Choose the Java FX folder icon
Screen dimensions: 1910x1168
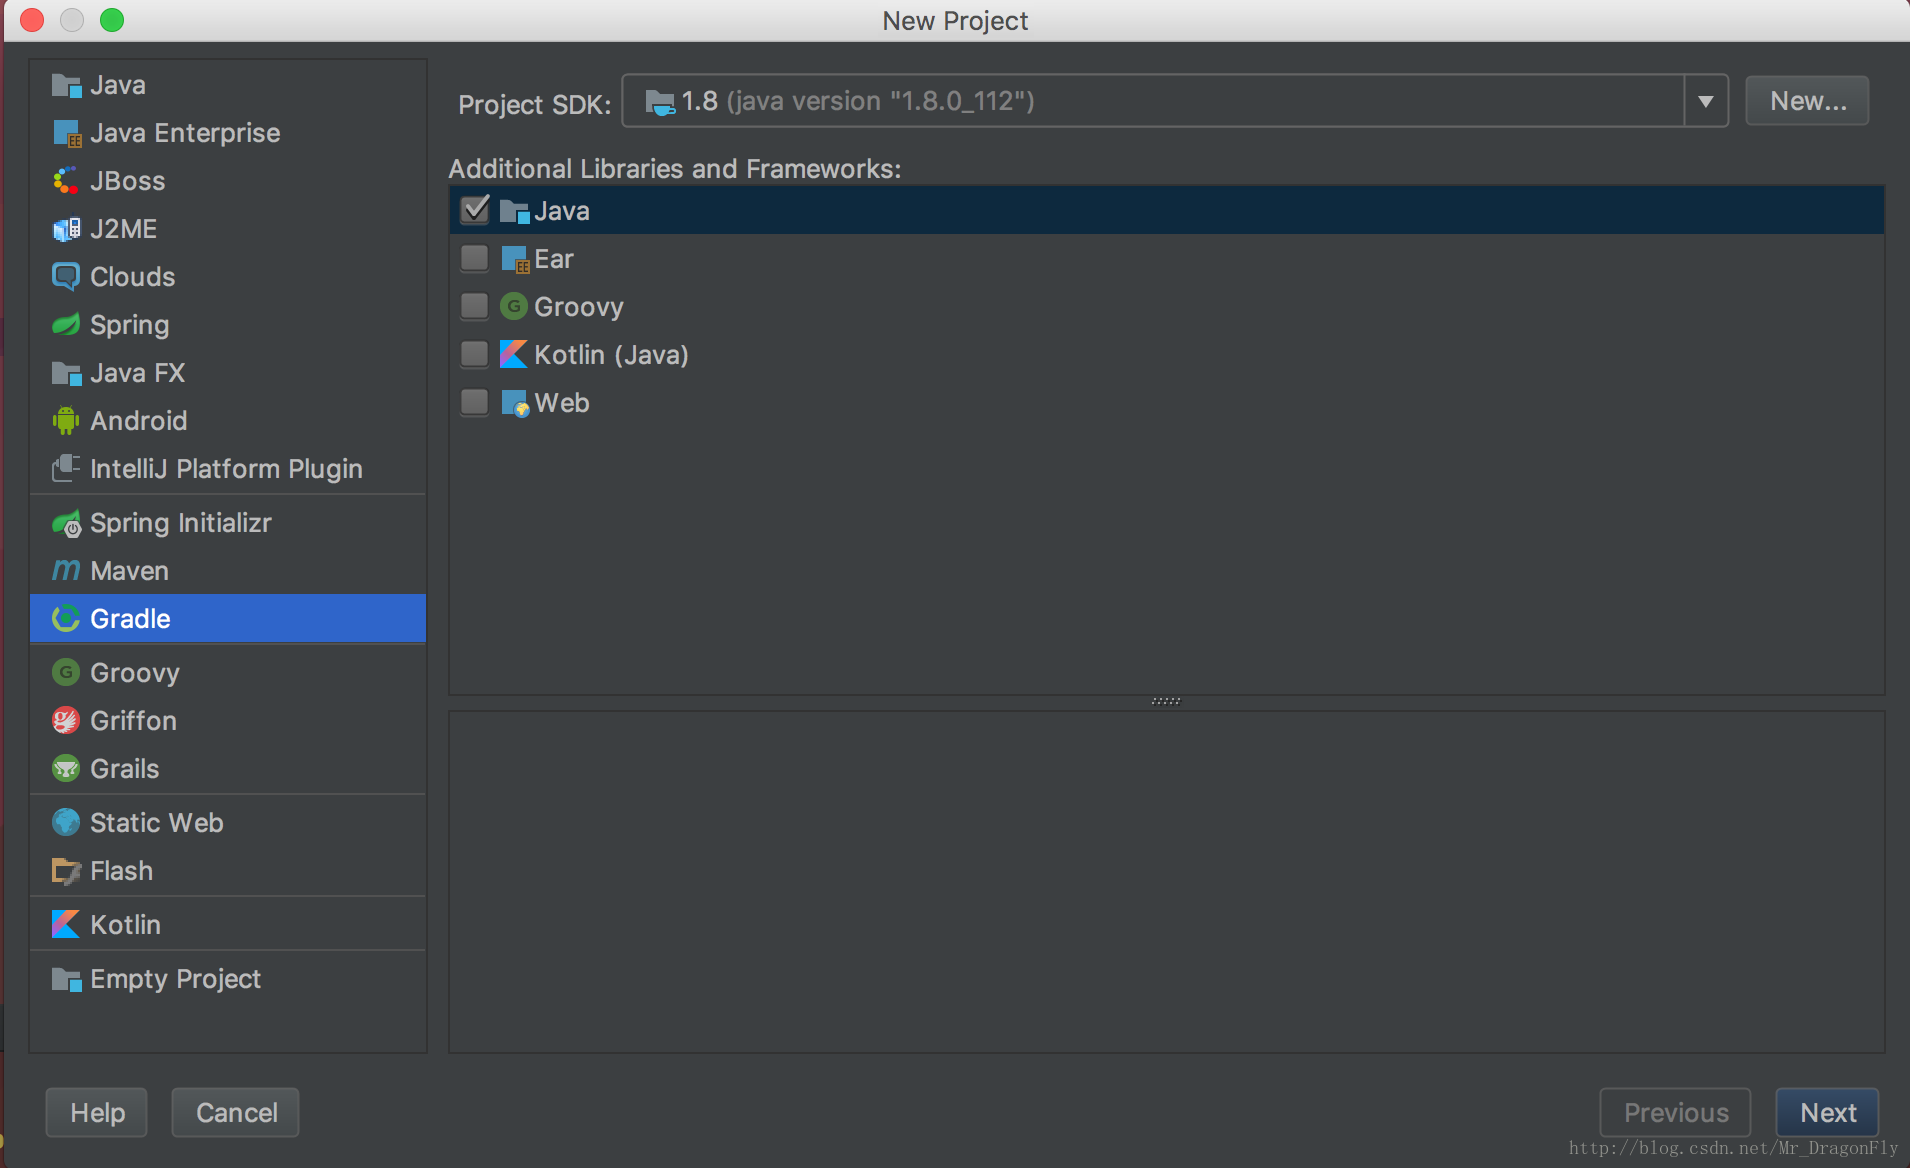click(66, 373)
